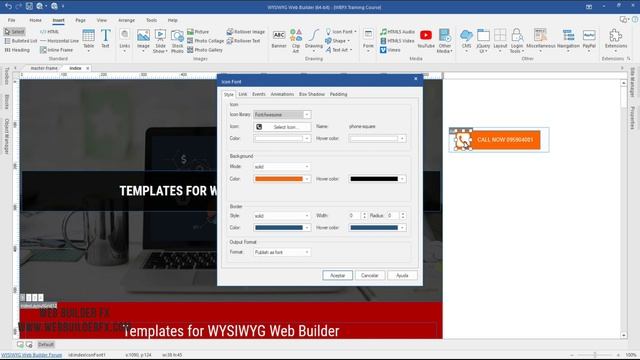The image size is (640, 360).
Task: Insert HTML5 Audio
Action: click(x=398, y=31)
